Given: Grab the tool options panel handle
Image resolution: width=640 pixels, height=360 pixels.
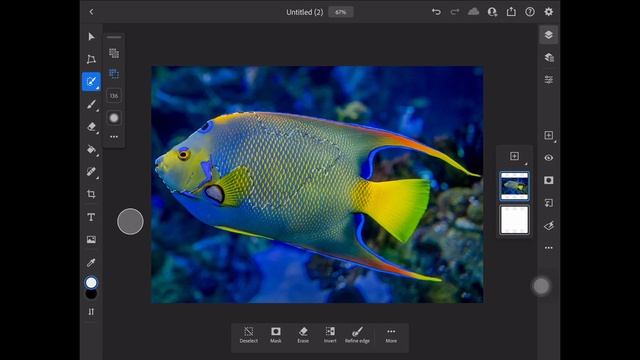Looking at the screenshot, I should [114, 37].
